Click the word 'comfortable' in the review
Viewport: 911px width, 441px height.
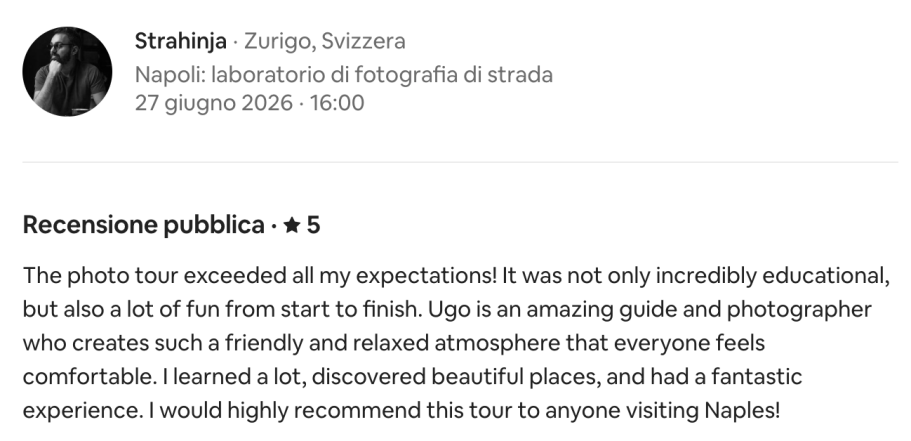[87, 377]
